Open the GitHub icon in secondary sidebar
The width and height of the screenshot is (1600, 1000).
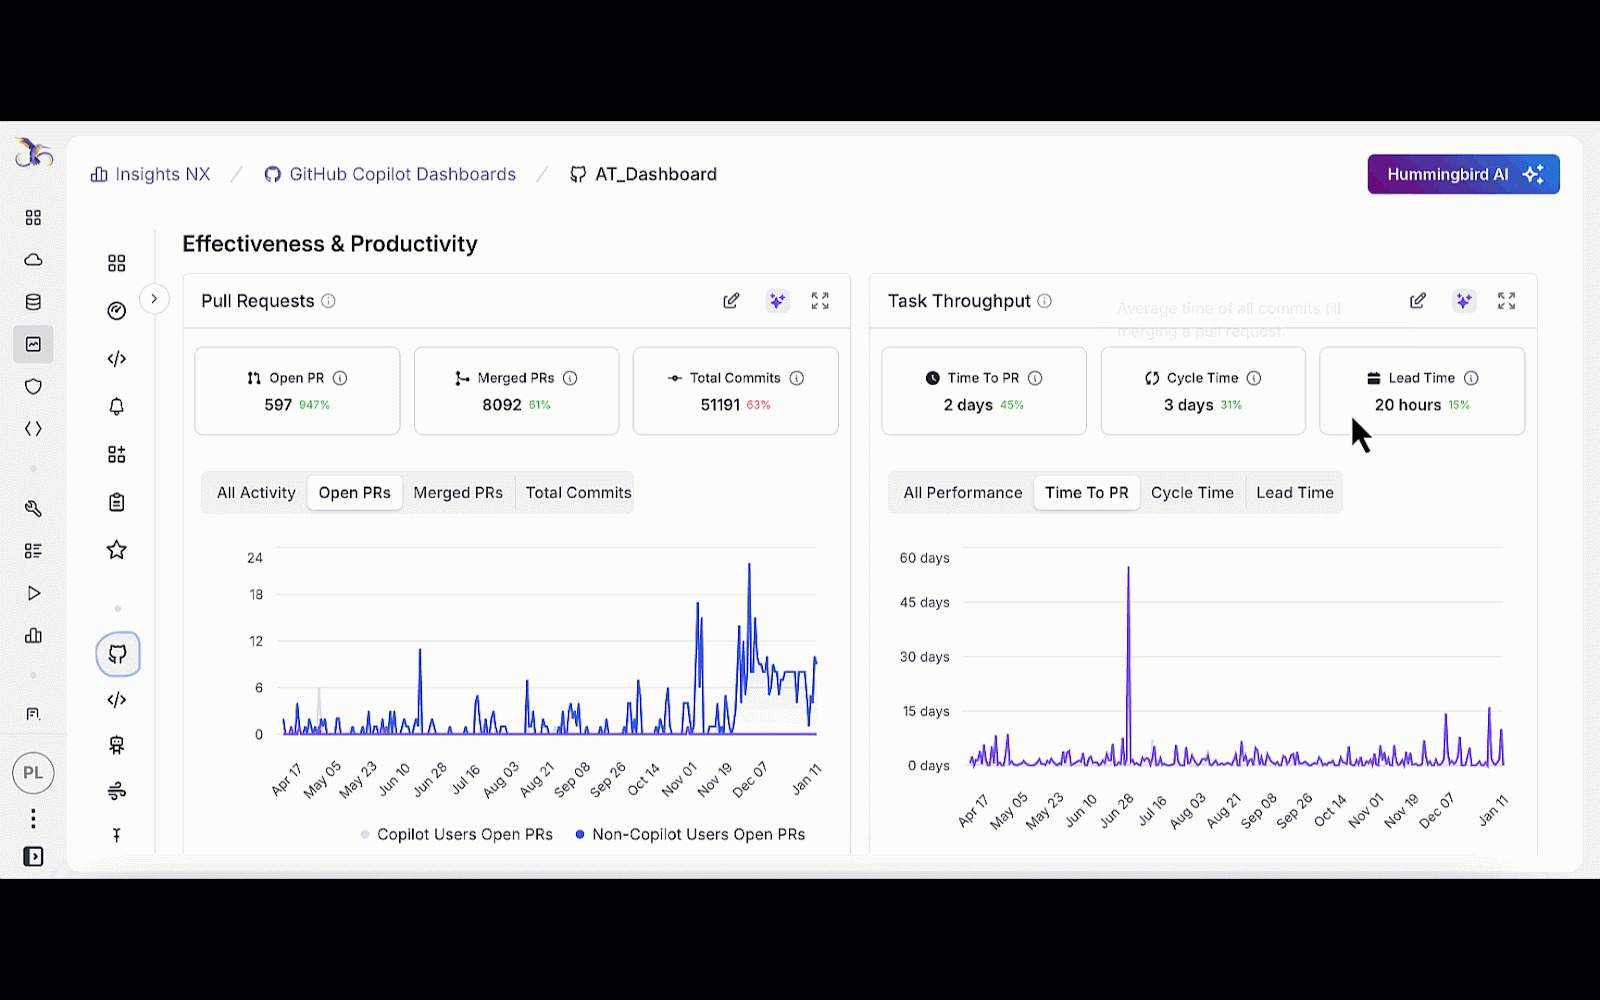(117, 655)
